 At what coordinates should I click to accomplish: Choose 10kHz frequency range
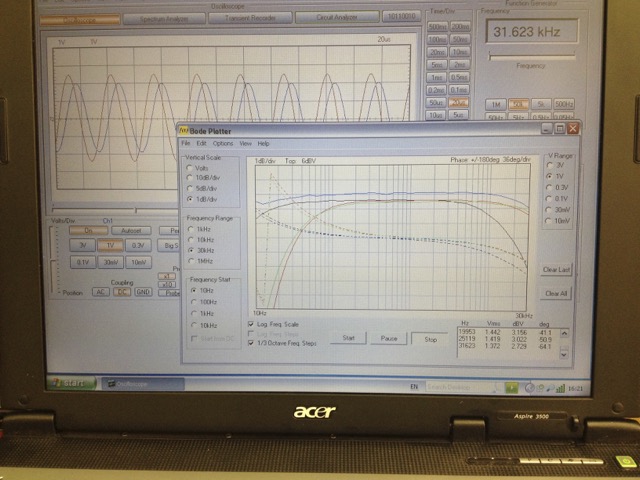tap(201, 240)
